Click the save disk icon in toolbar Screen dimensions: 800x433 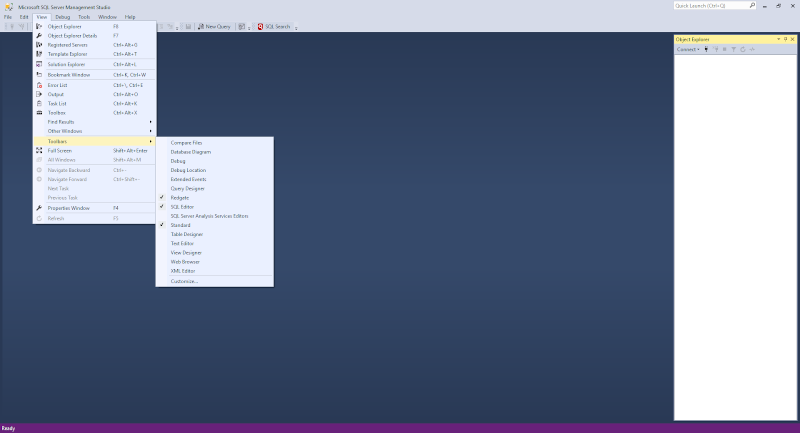pos(188,27)
